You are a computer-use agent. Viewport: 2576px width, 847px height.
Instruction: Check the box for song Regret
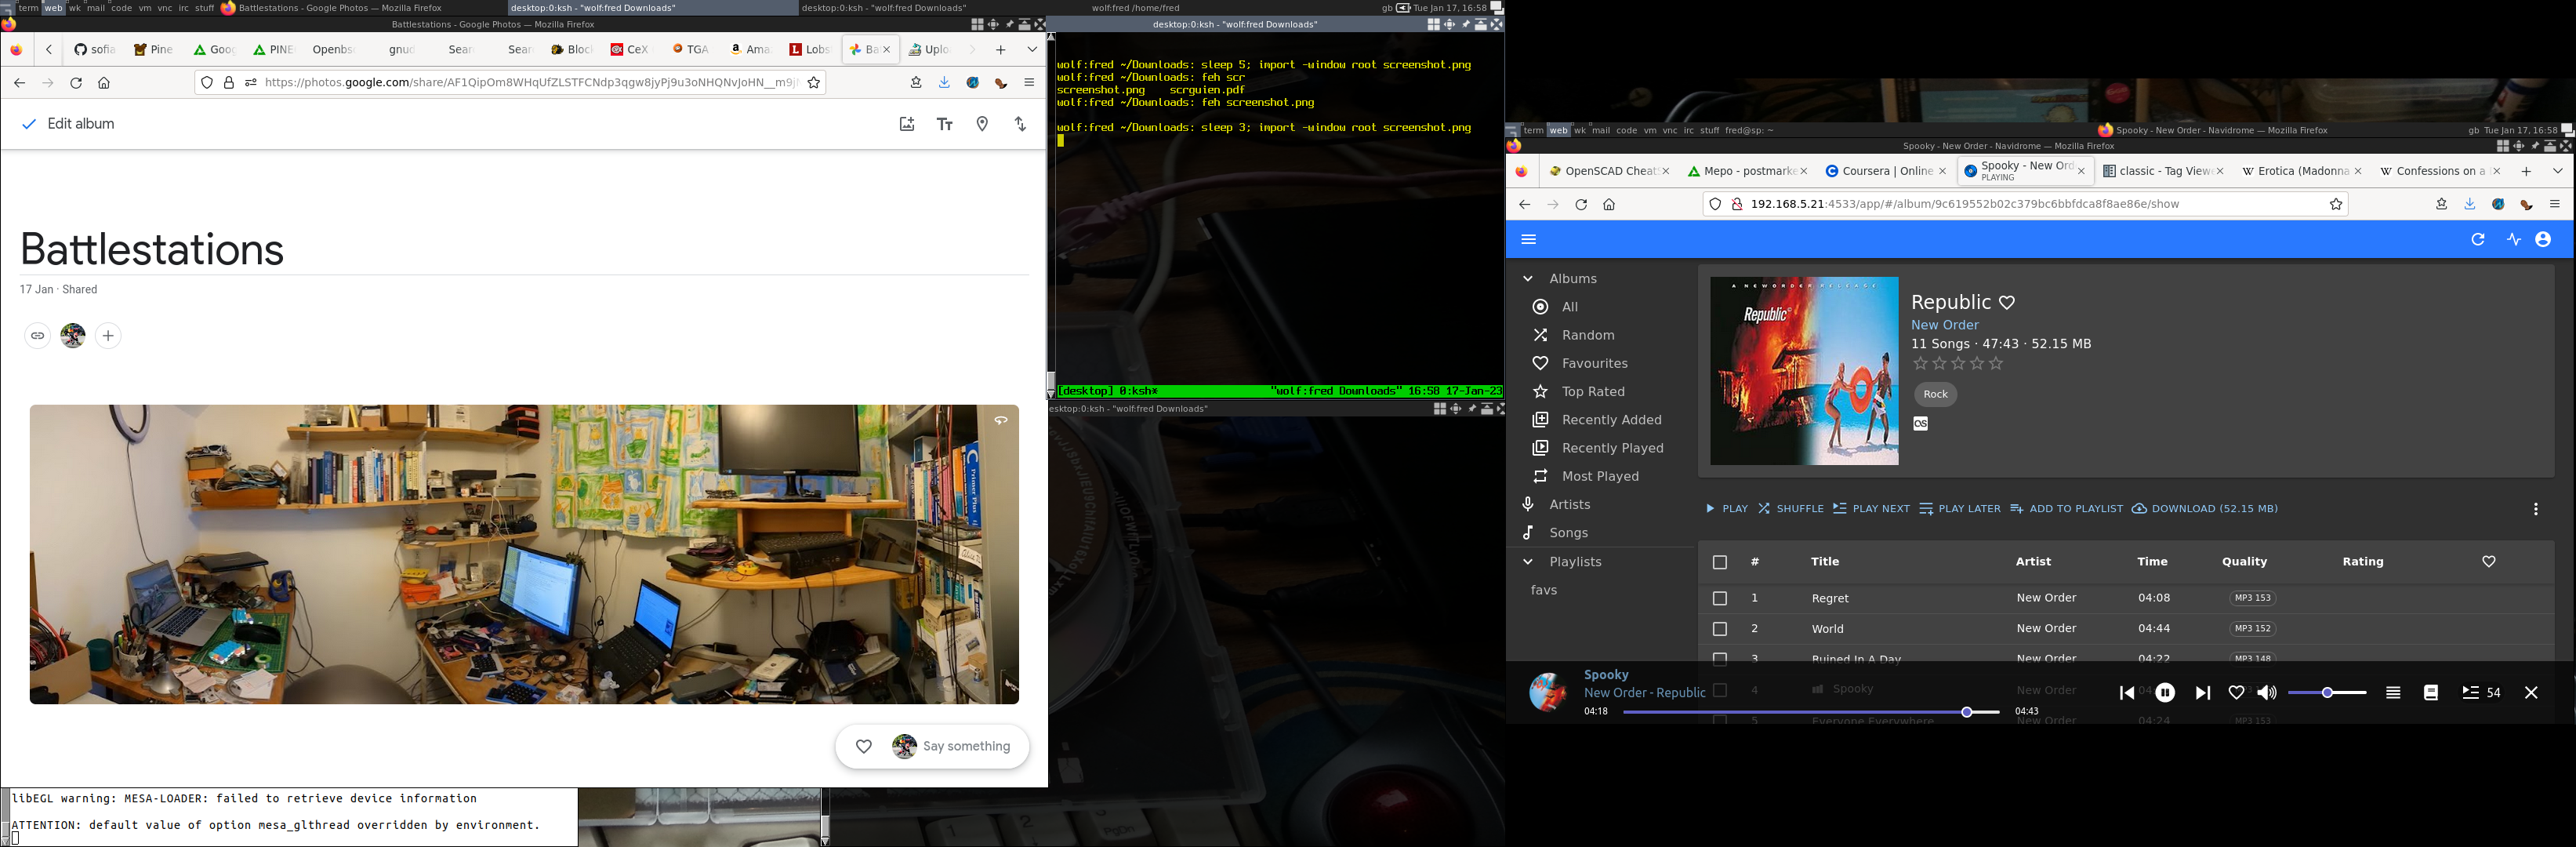tap(1720, 598)
